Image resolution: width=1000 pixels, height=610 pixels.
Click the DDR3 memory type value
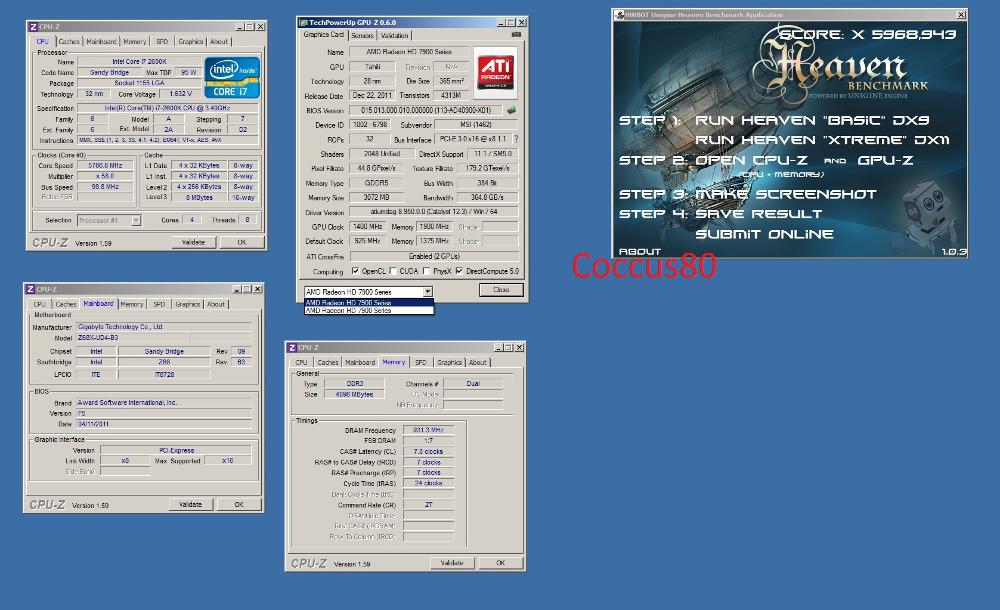pos(355,383)
